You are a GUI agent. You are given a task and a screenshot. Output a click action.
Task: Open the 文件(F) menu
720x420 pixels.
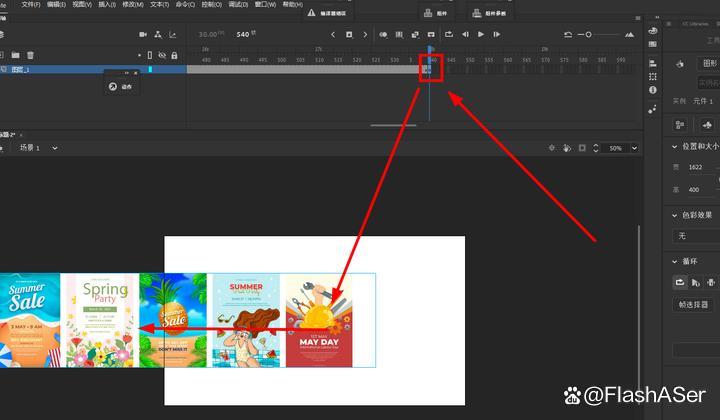pyautogui.click(x=31, y=4)
